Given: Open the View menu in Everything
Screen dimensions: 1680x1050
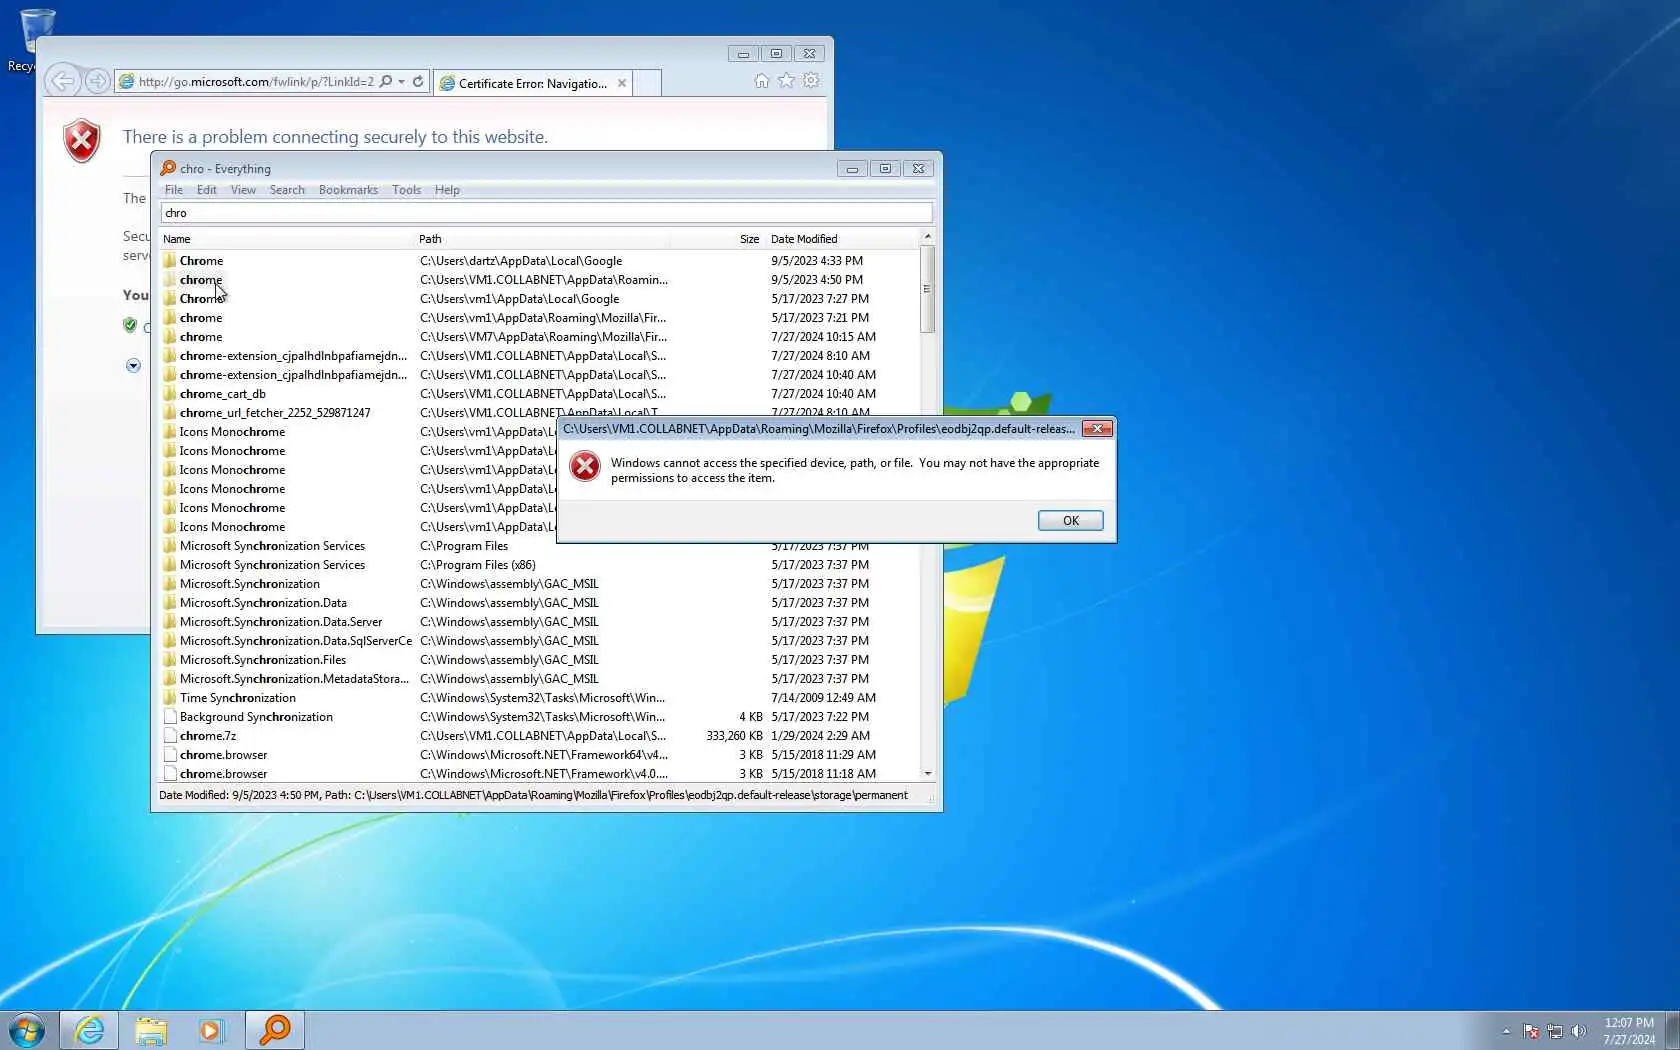Looking at the screenshot, I should (x=243, y=190).
